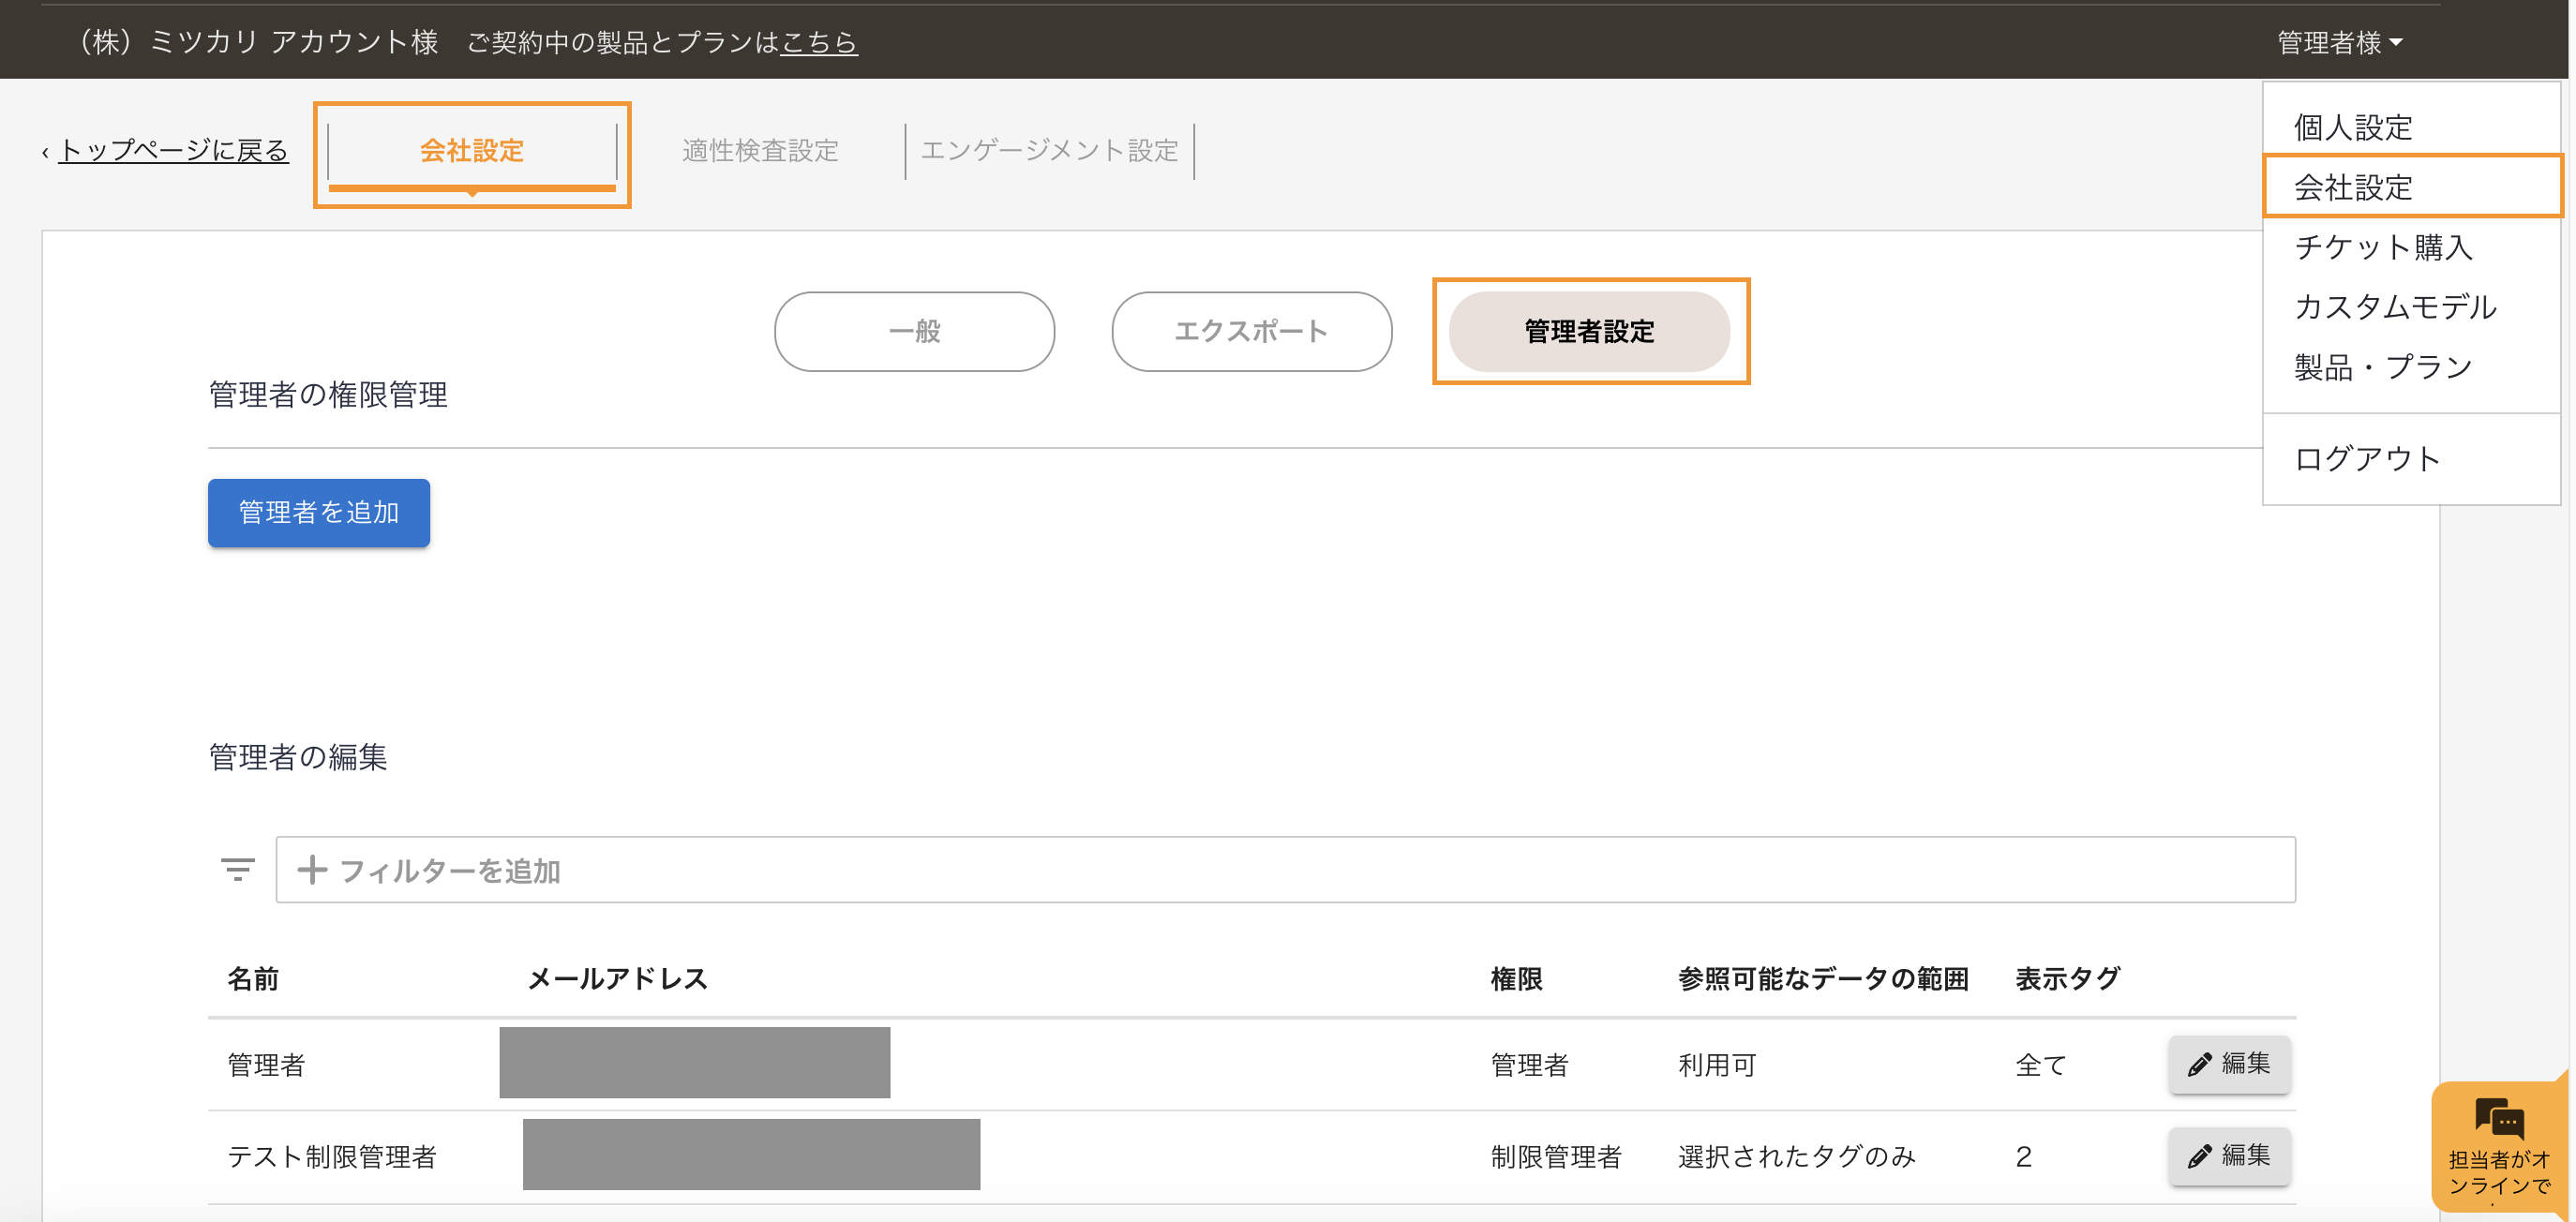
Task: Switch to the 適性検査設定 tab
Action: pyautogui.click(x=760, y=151)
